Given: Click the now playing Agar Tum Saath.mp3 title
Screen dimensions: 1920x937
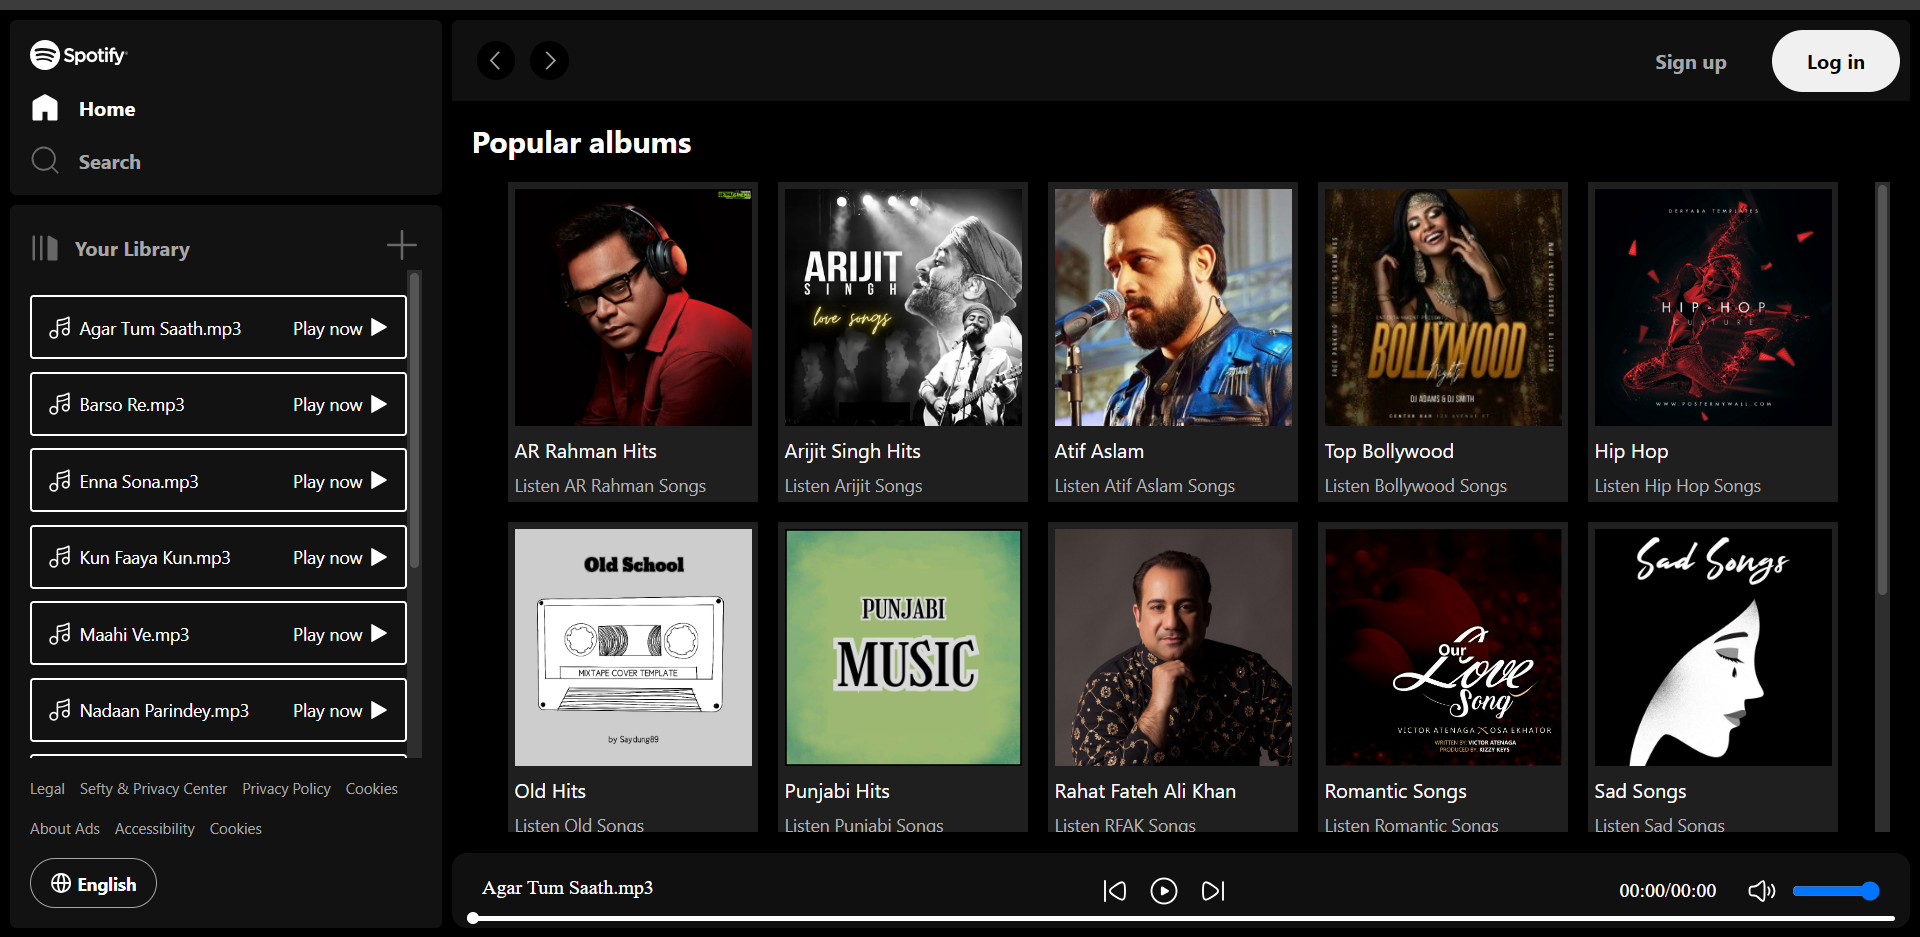Looking at the screenshot, I should [567, 888].
